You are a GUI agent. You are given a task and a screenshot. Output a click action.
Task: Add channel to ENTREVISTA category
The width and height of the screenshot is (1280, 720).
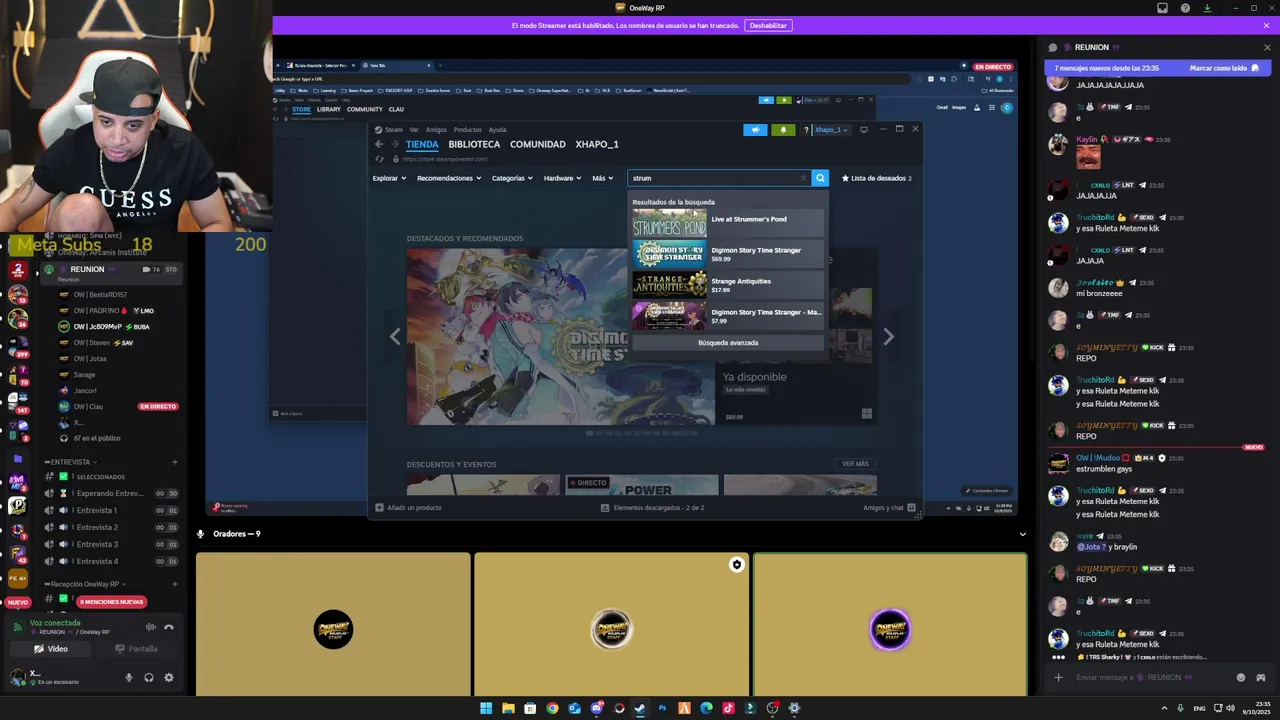[174, 462]
